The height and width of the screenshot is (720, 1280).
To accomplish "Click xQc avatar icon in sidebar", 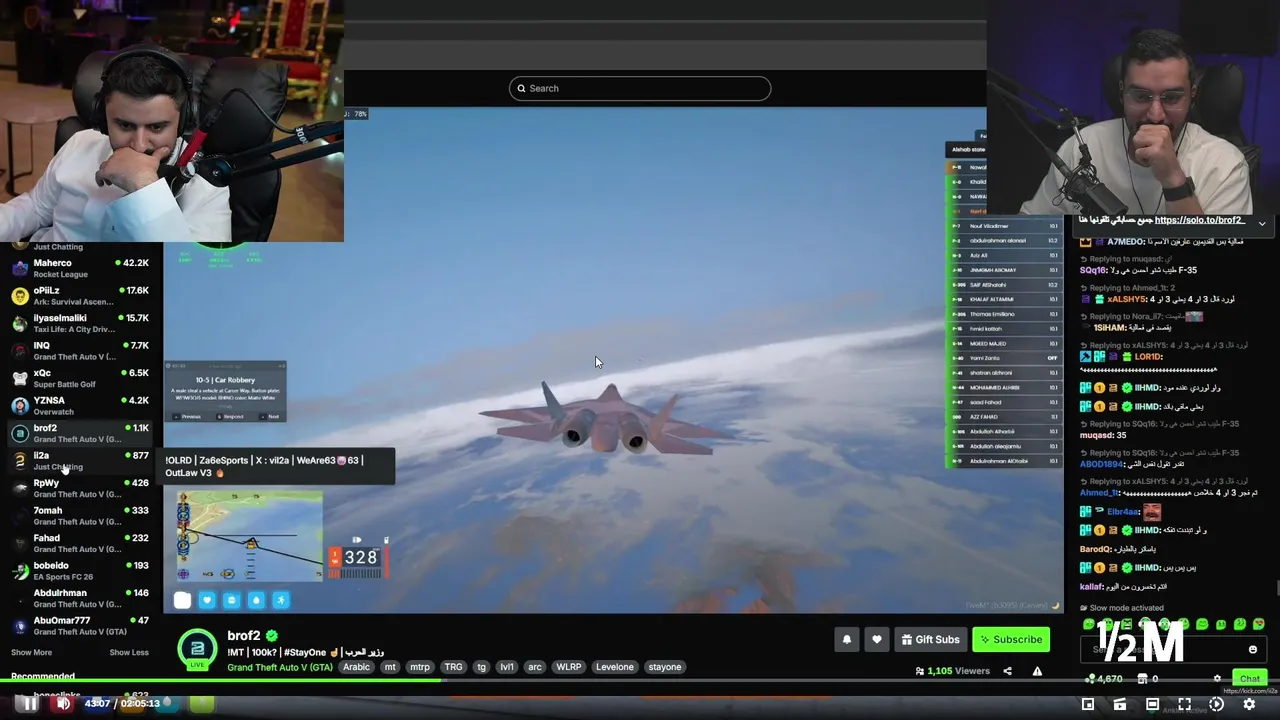I will pyautogui.click(x=20, y=378).
